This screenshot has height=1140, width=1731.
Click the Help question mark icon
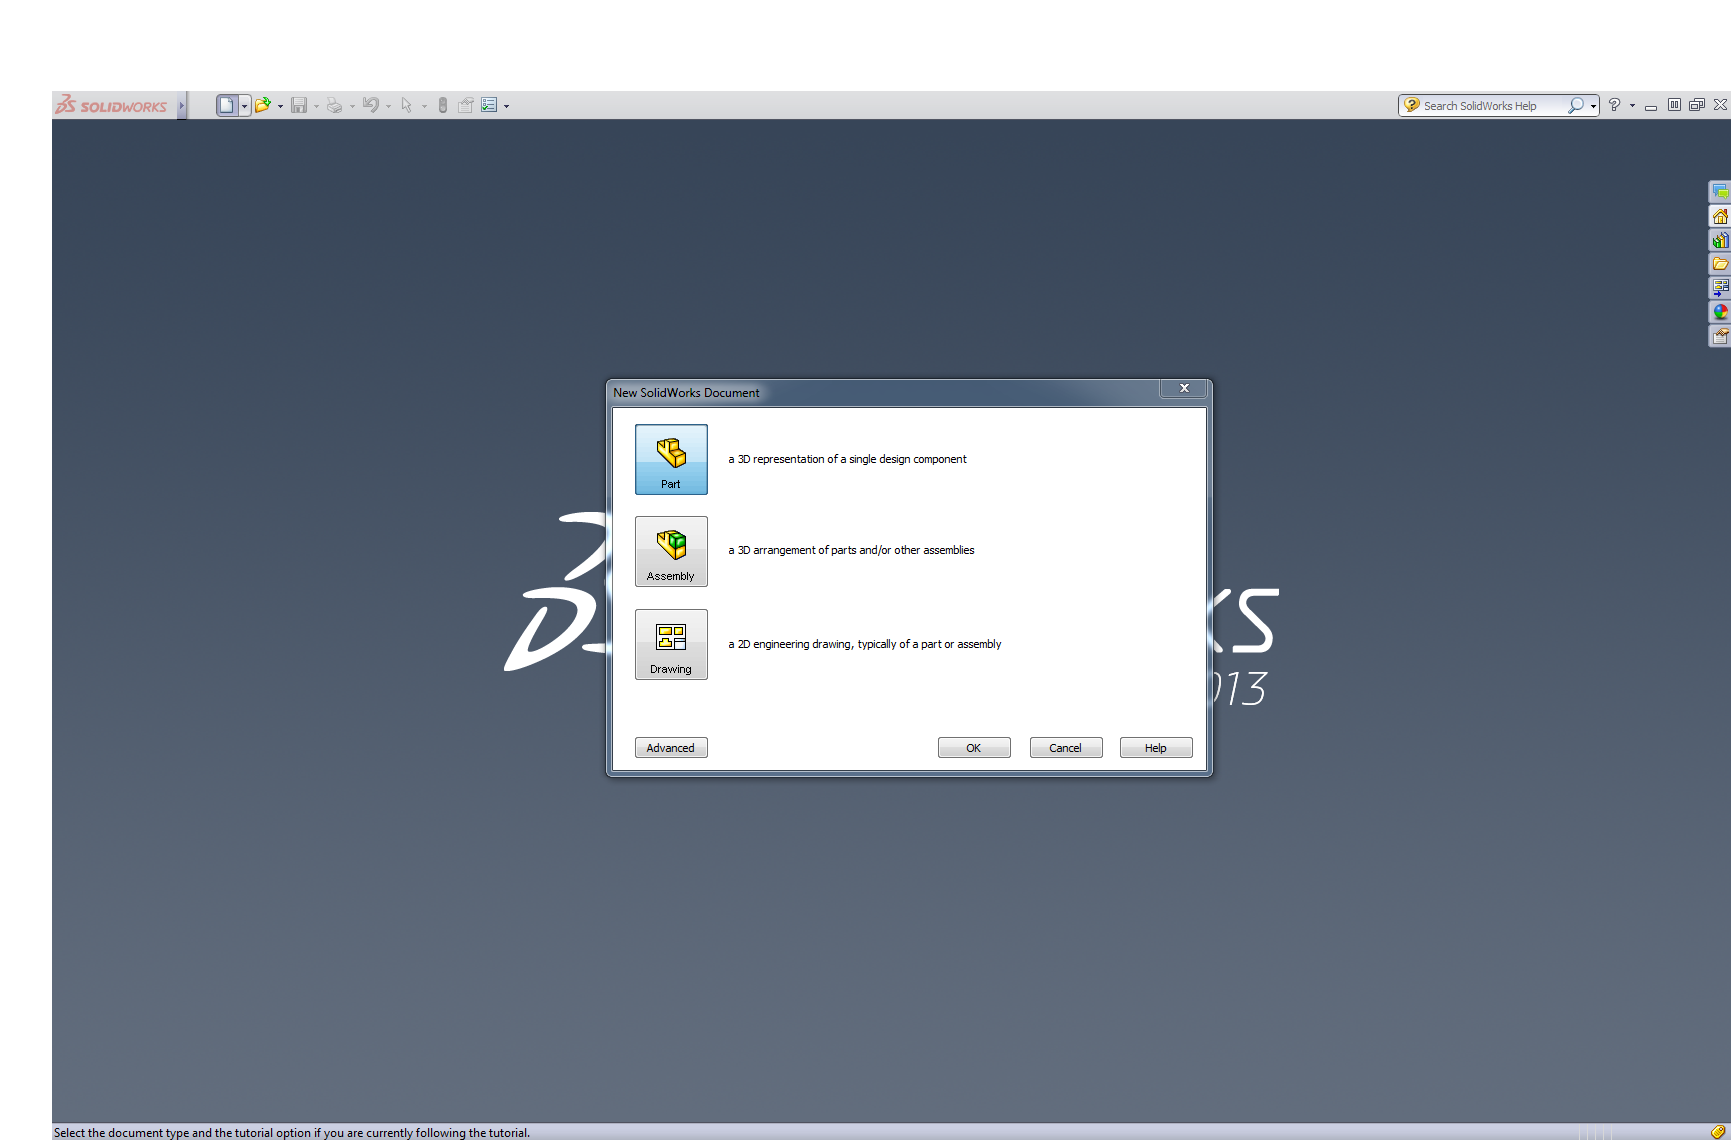click(1614, 105)
